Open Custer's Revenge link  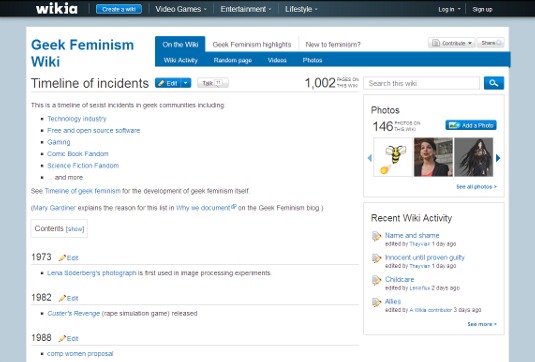click(x=74, y=313)
